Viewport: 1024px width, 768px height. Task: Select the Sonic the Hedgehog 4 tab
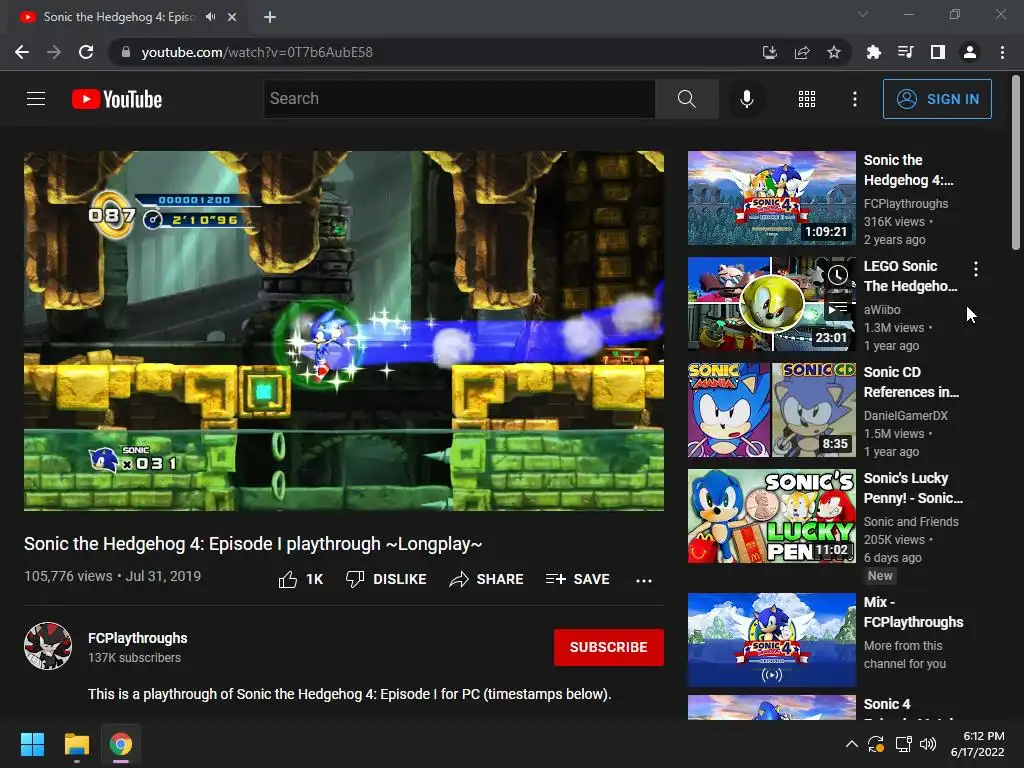(127, 17)
